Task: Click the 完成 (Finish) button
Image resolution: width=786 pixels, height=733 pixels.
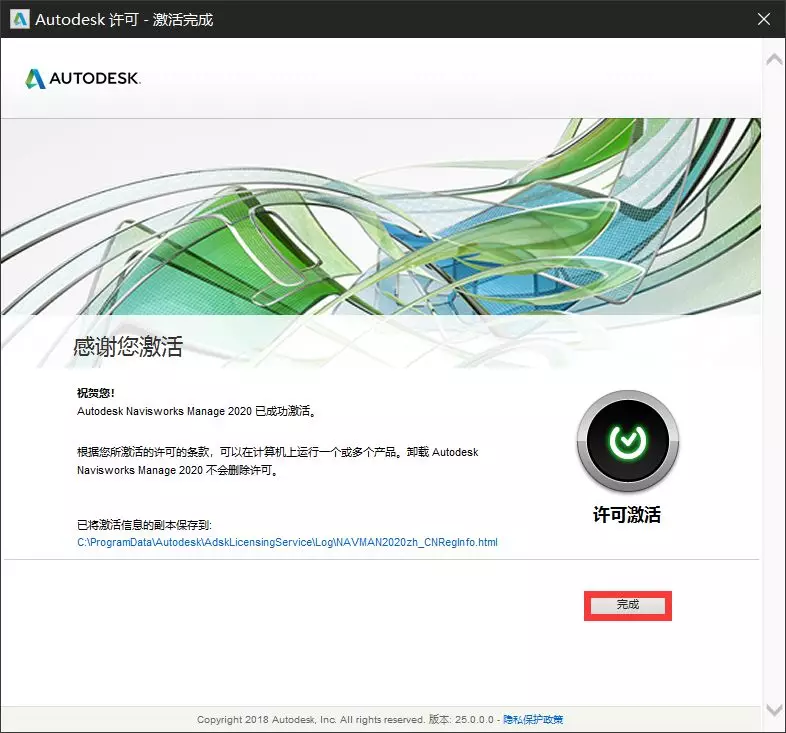Action: point(628,605)
